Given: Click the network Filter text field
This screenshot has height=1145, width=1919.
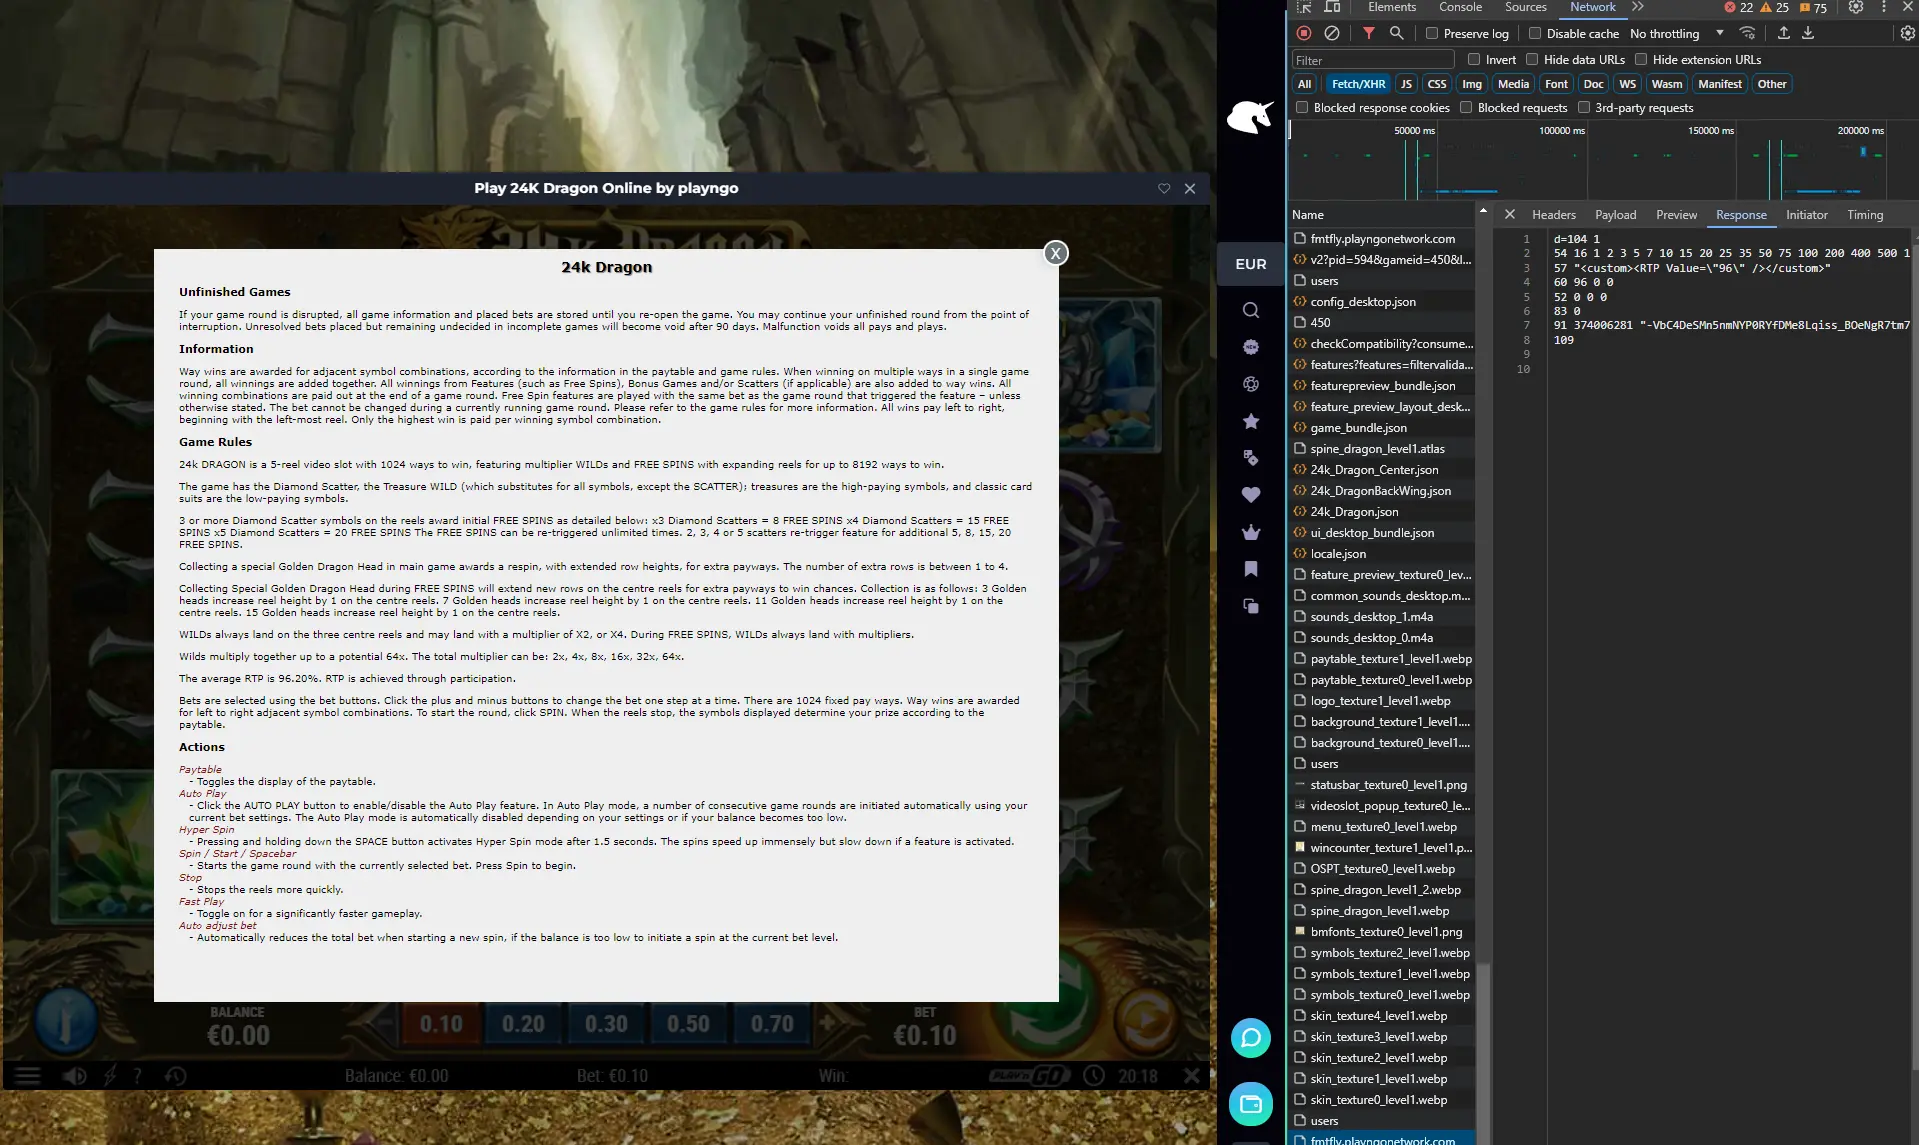Looking at the screenshot, I should (1373, 60).
